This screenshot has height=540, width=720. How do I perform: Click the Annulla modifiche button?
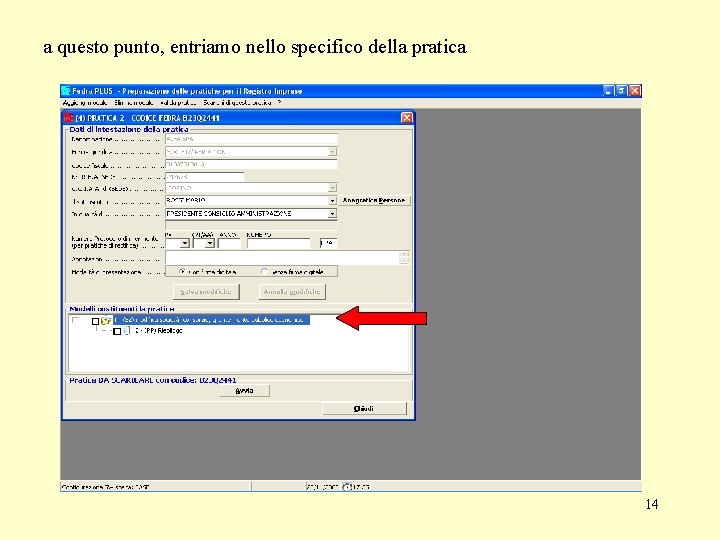click(x=292, y=292)
